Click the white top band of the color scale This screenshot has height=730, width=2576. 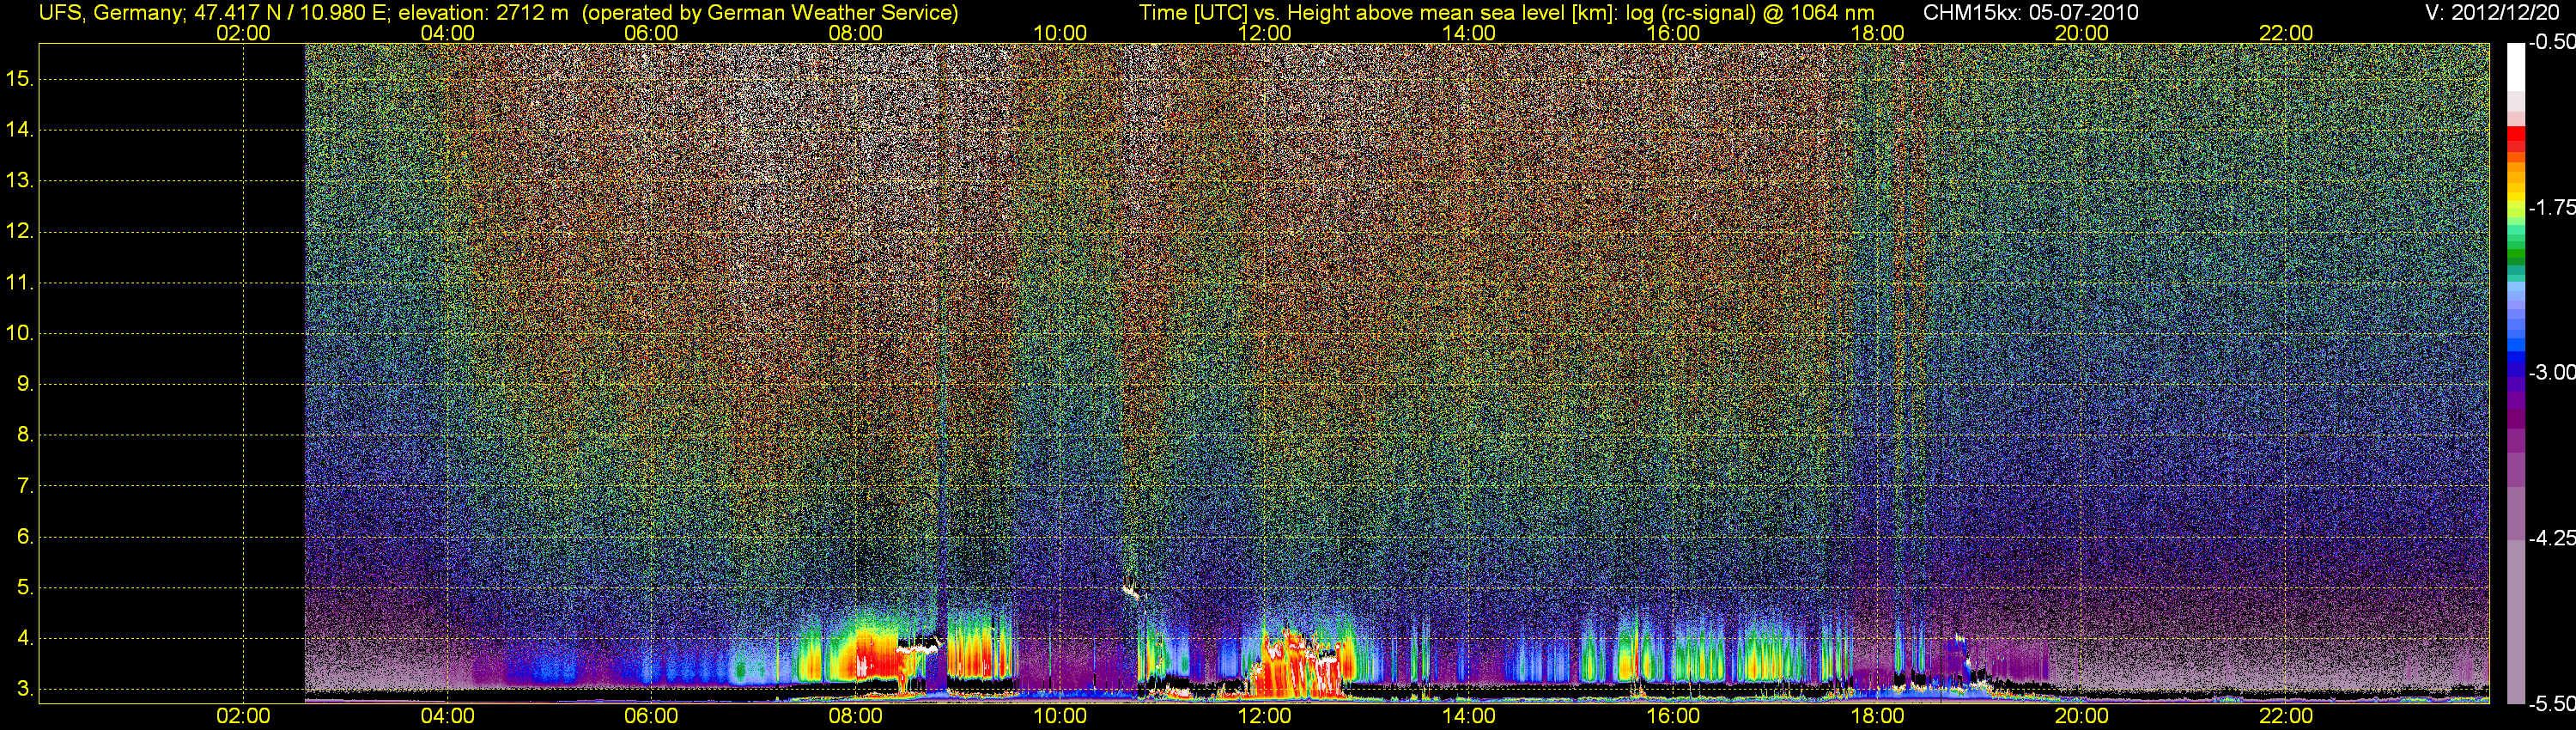tap(2515, 67)
